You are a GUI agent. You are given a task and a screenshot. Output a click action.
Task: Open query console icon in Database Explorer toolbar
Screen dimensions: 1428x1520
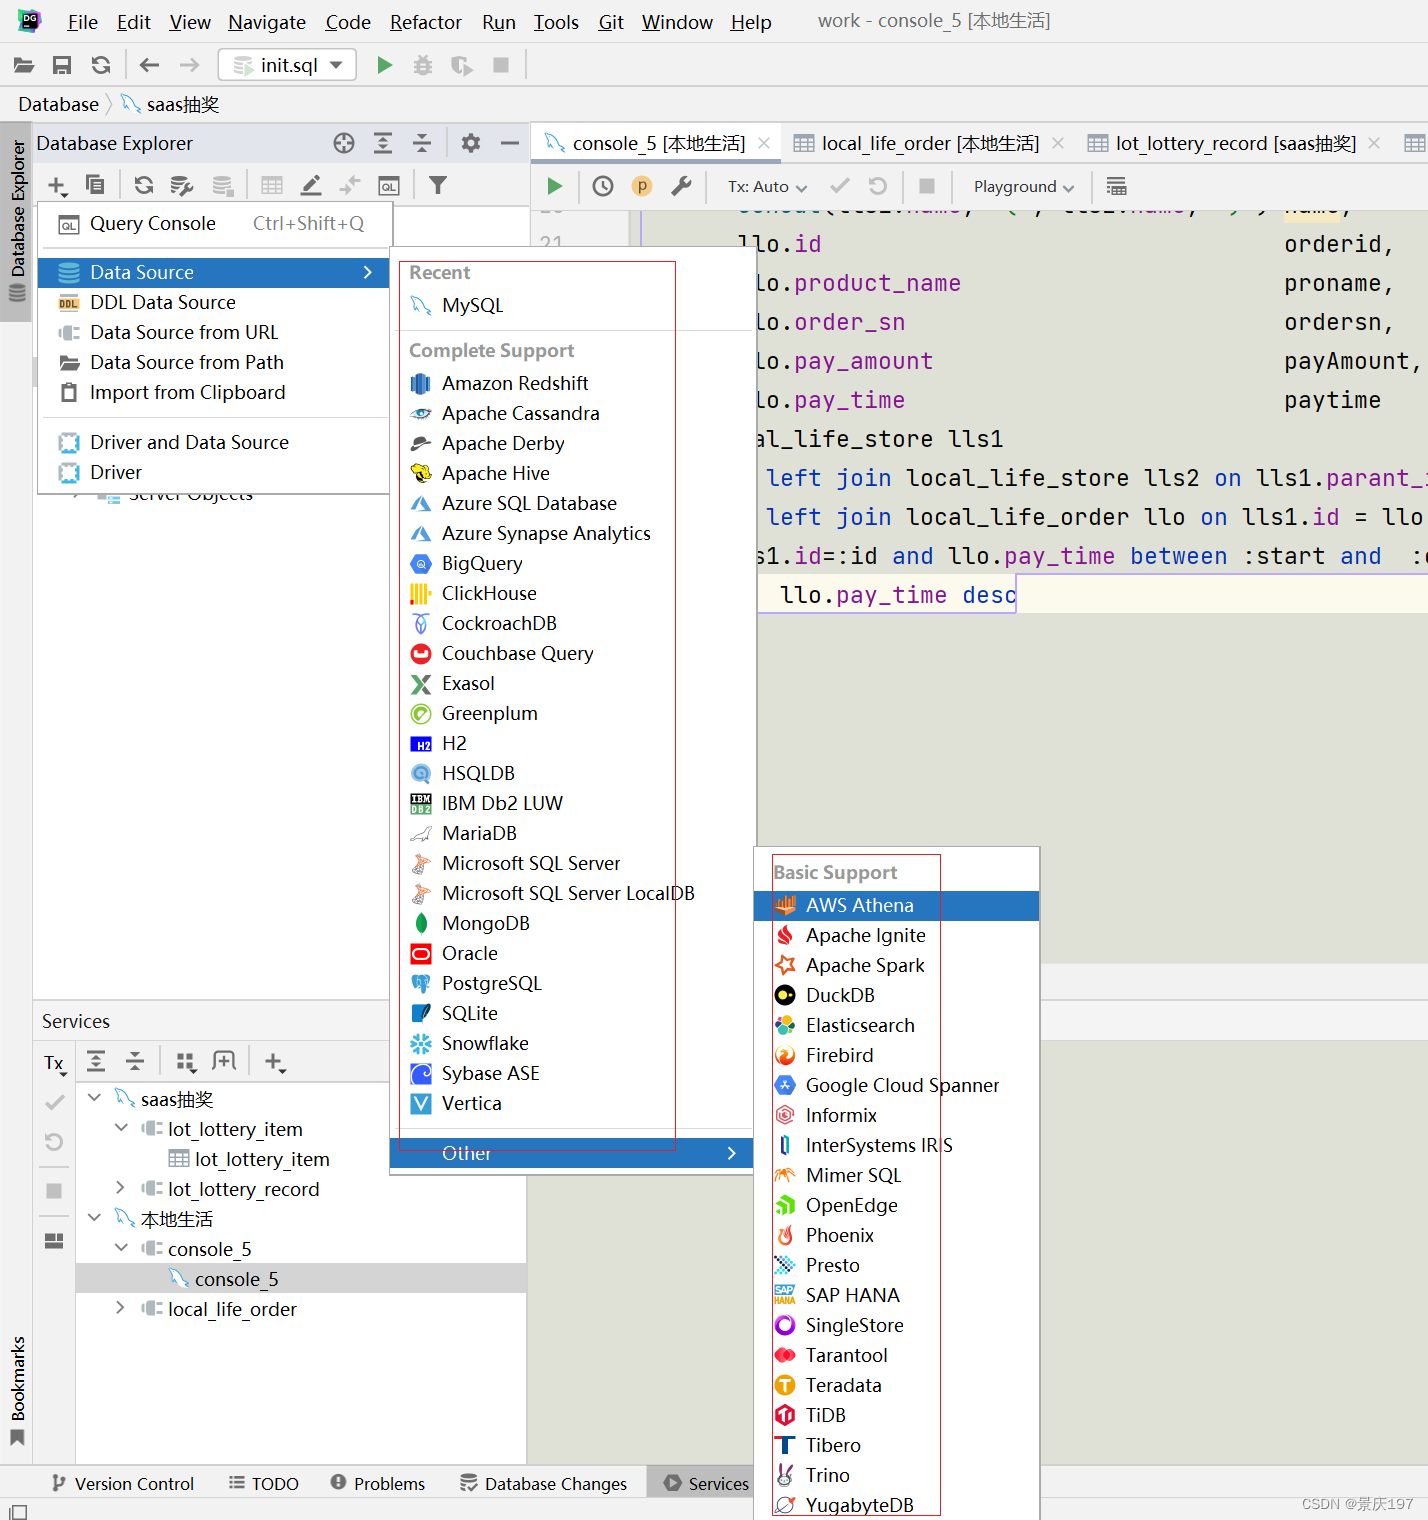click(389, 185)
